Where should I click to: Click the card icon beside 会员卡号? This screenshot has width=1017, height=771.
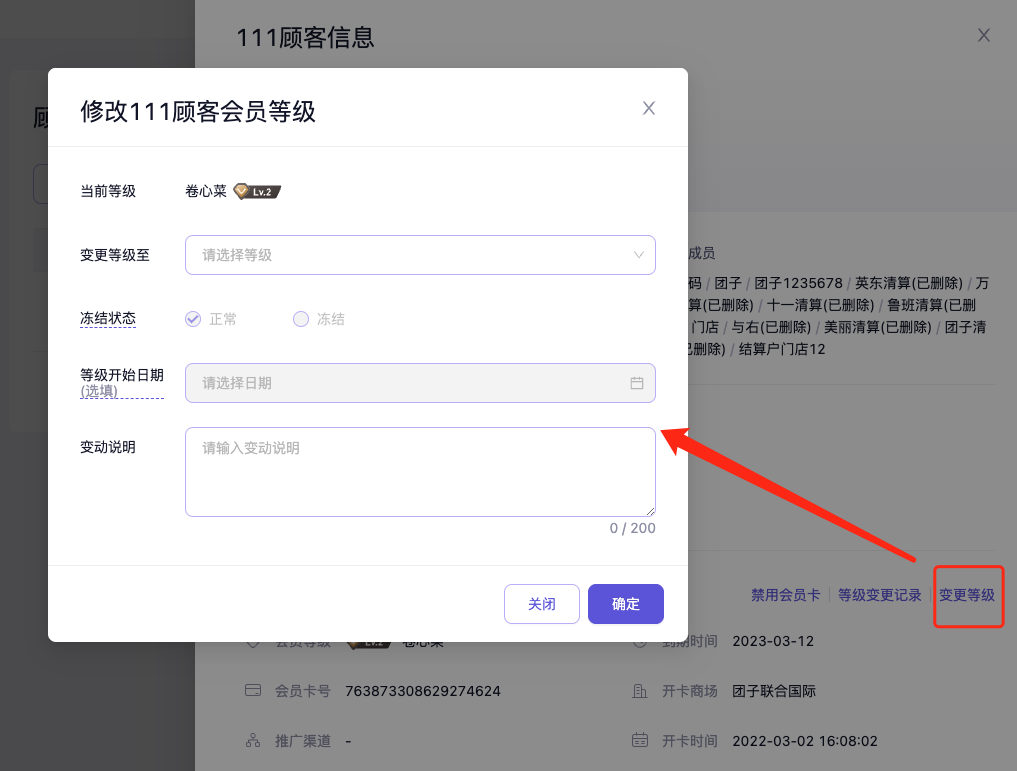click(253, 691)
